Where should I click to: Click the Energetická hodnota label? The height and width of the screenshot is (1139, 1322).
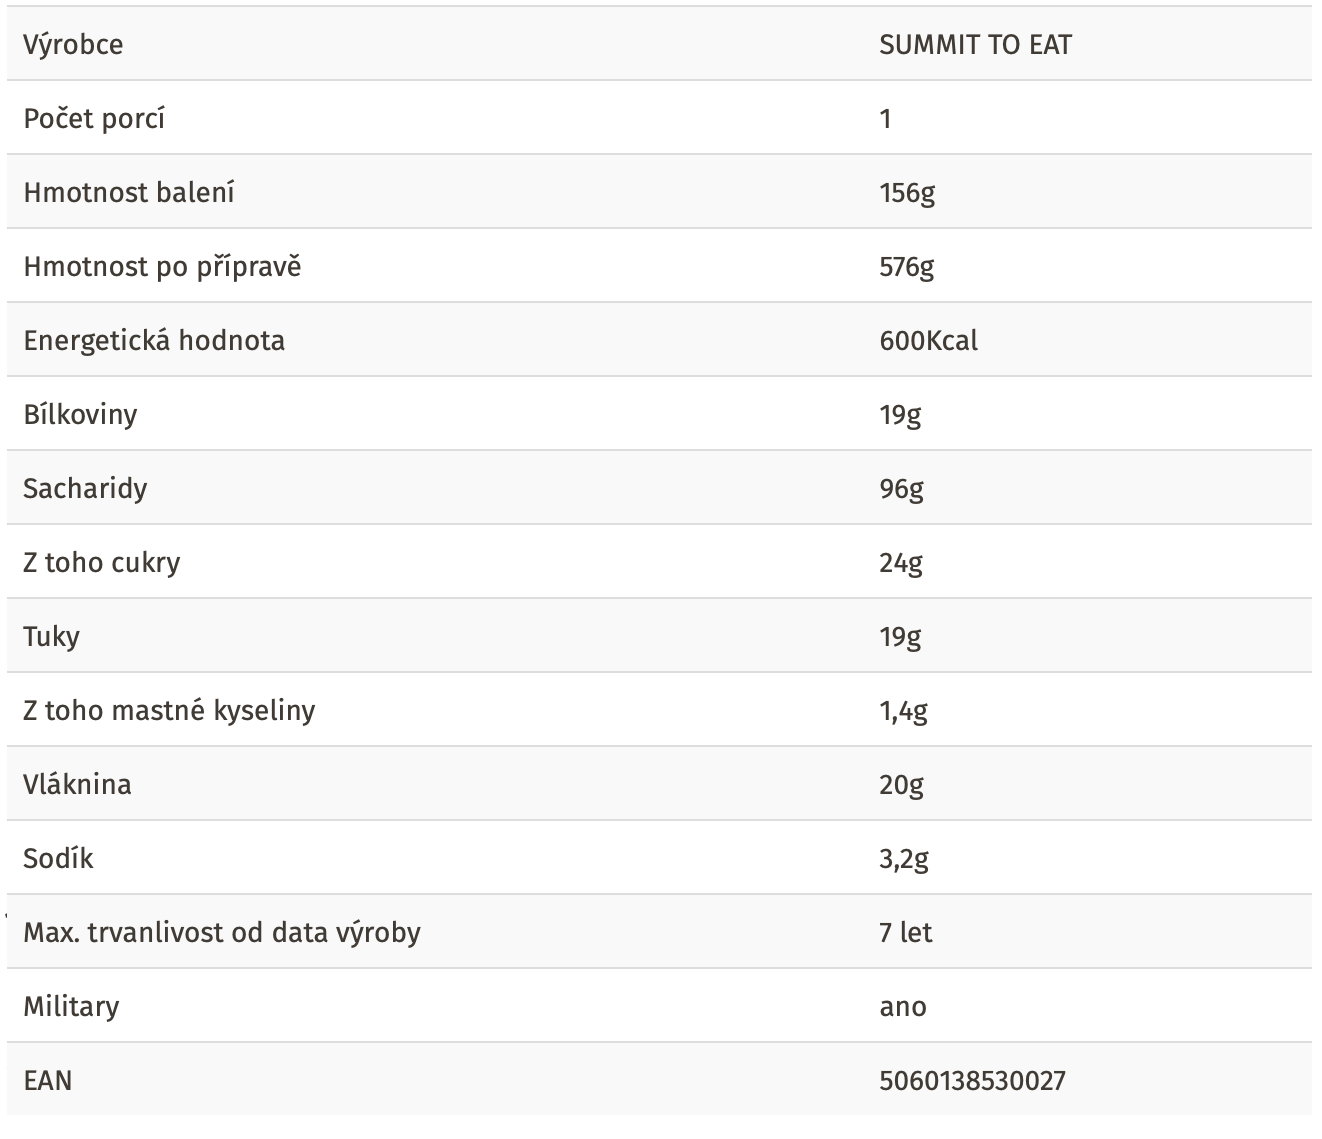(x=154, y=341)
